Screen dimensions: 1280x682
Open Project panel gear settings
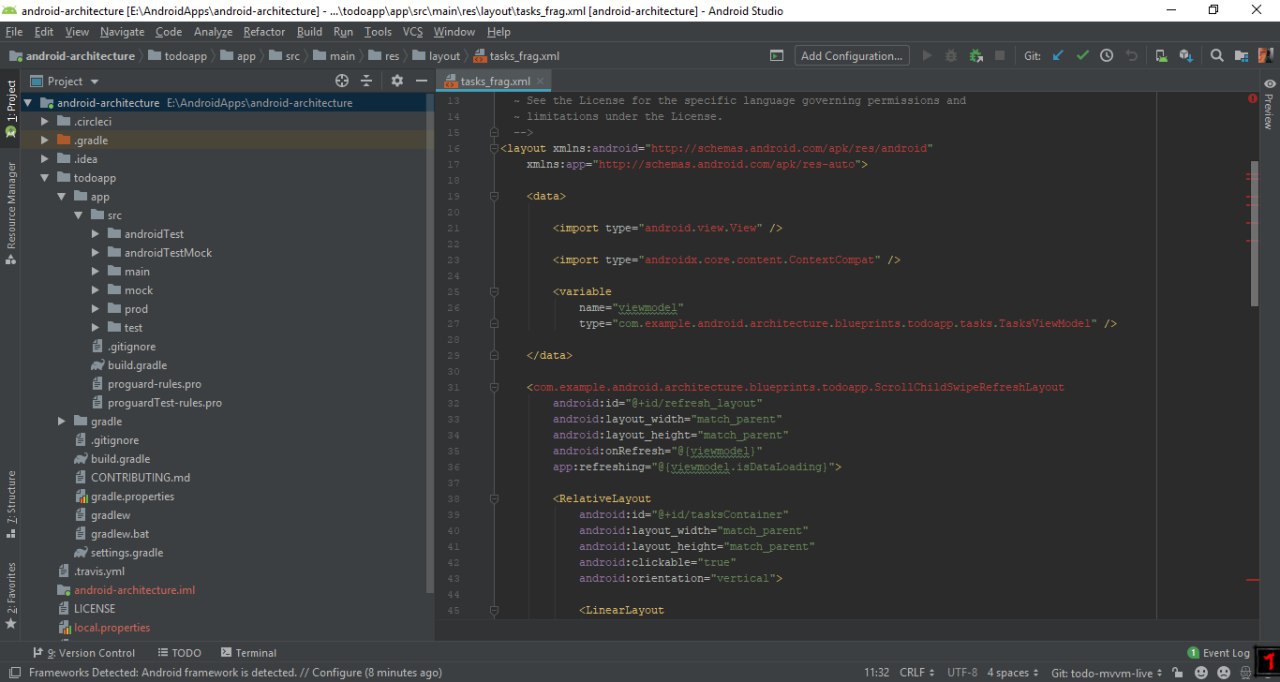pos(397,81)
